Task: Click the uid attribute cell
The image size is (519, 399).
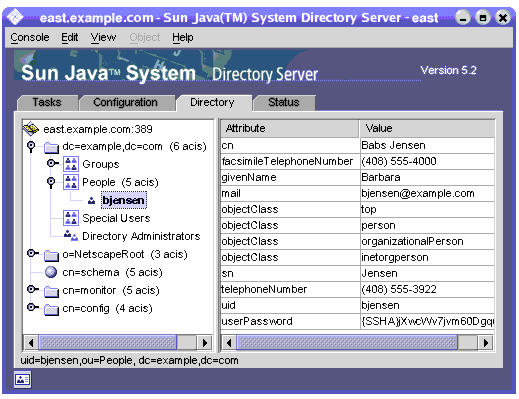Action: [290, 306]
